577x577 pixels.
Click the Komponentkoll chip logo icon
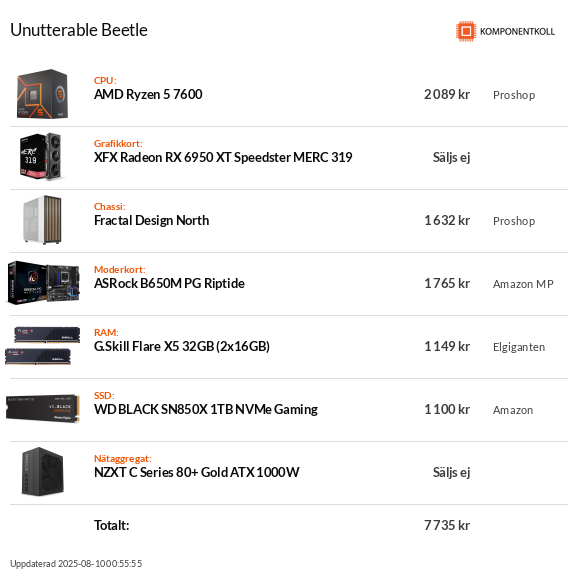point(466,31)
